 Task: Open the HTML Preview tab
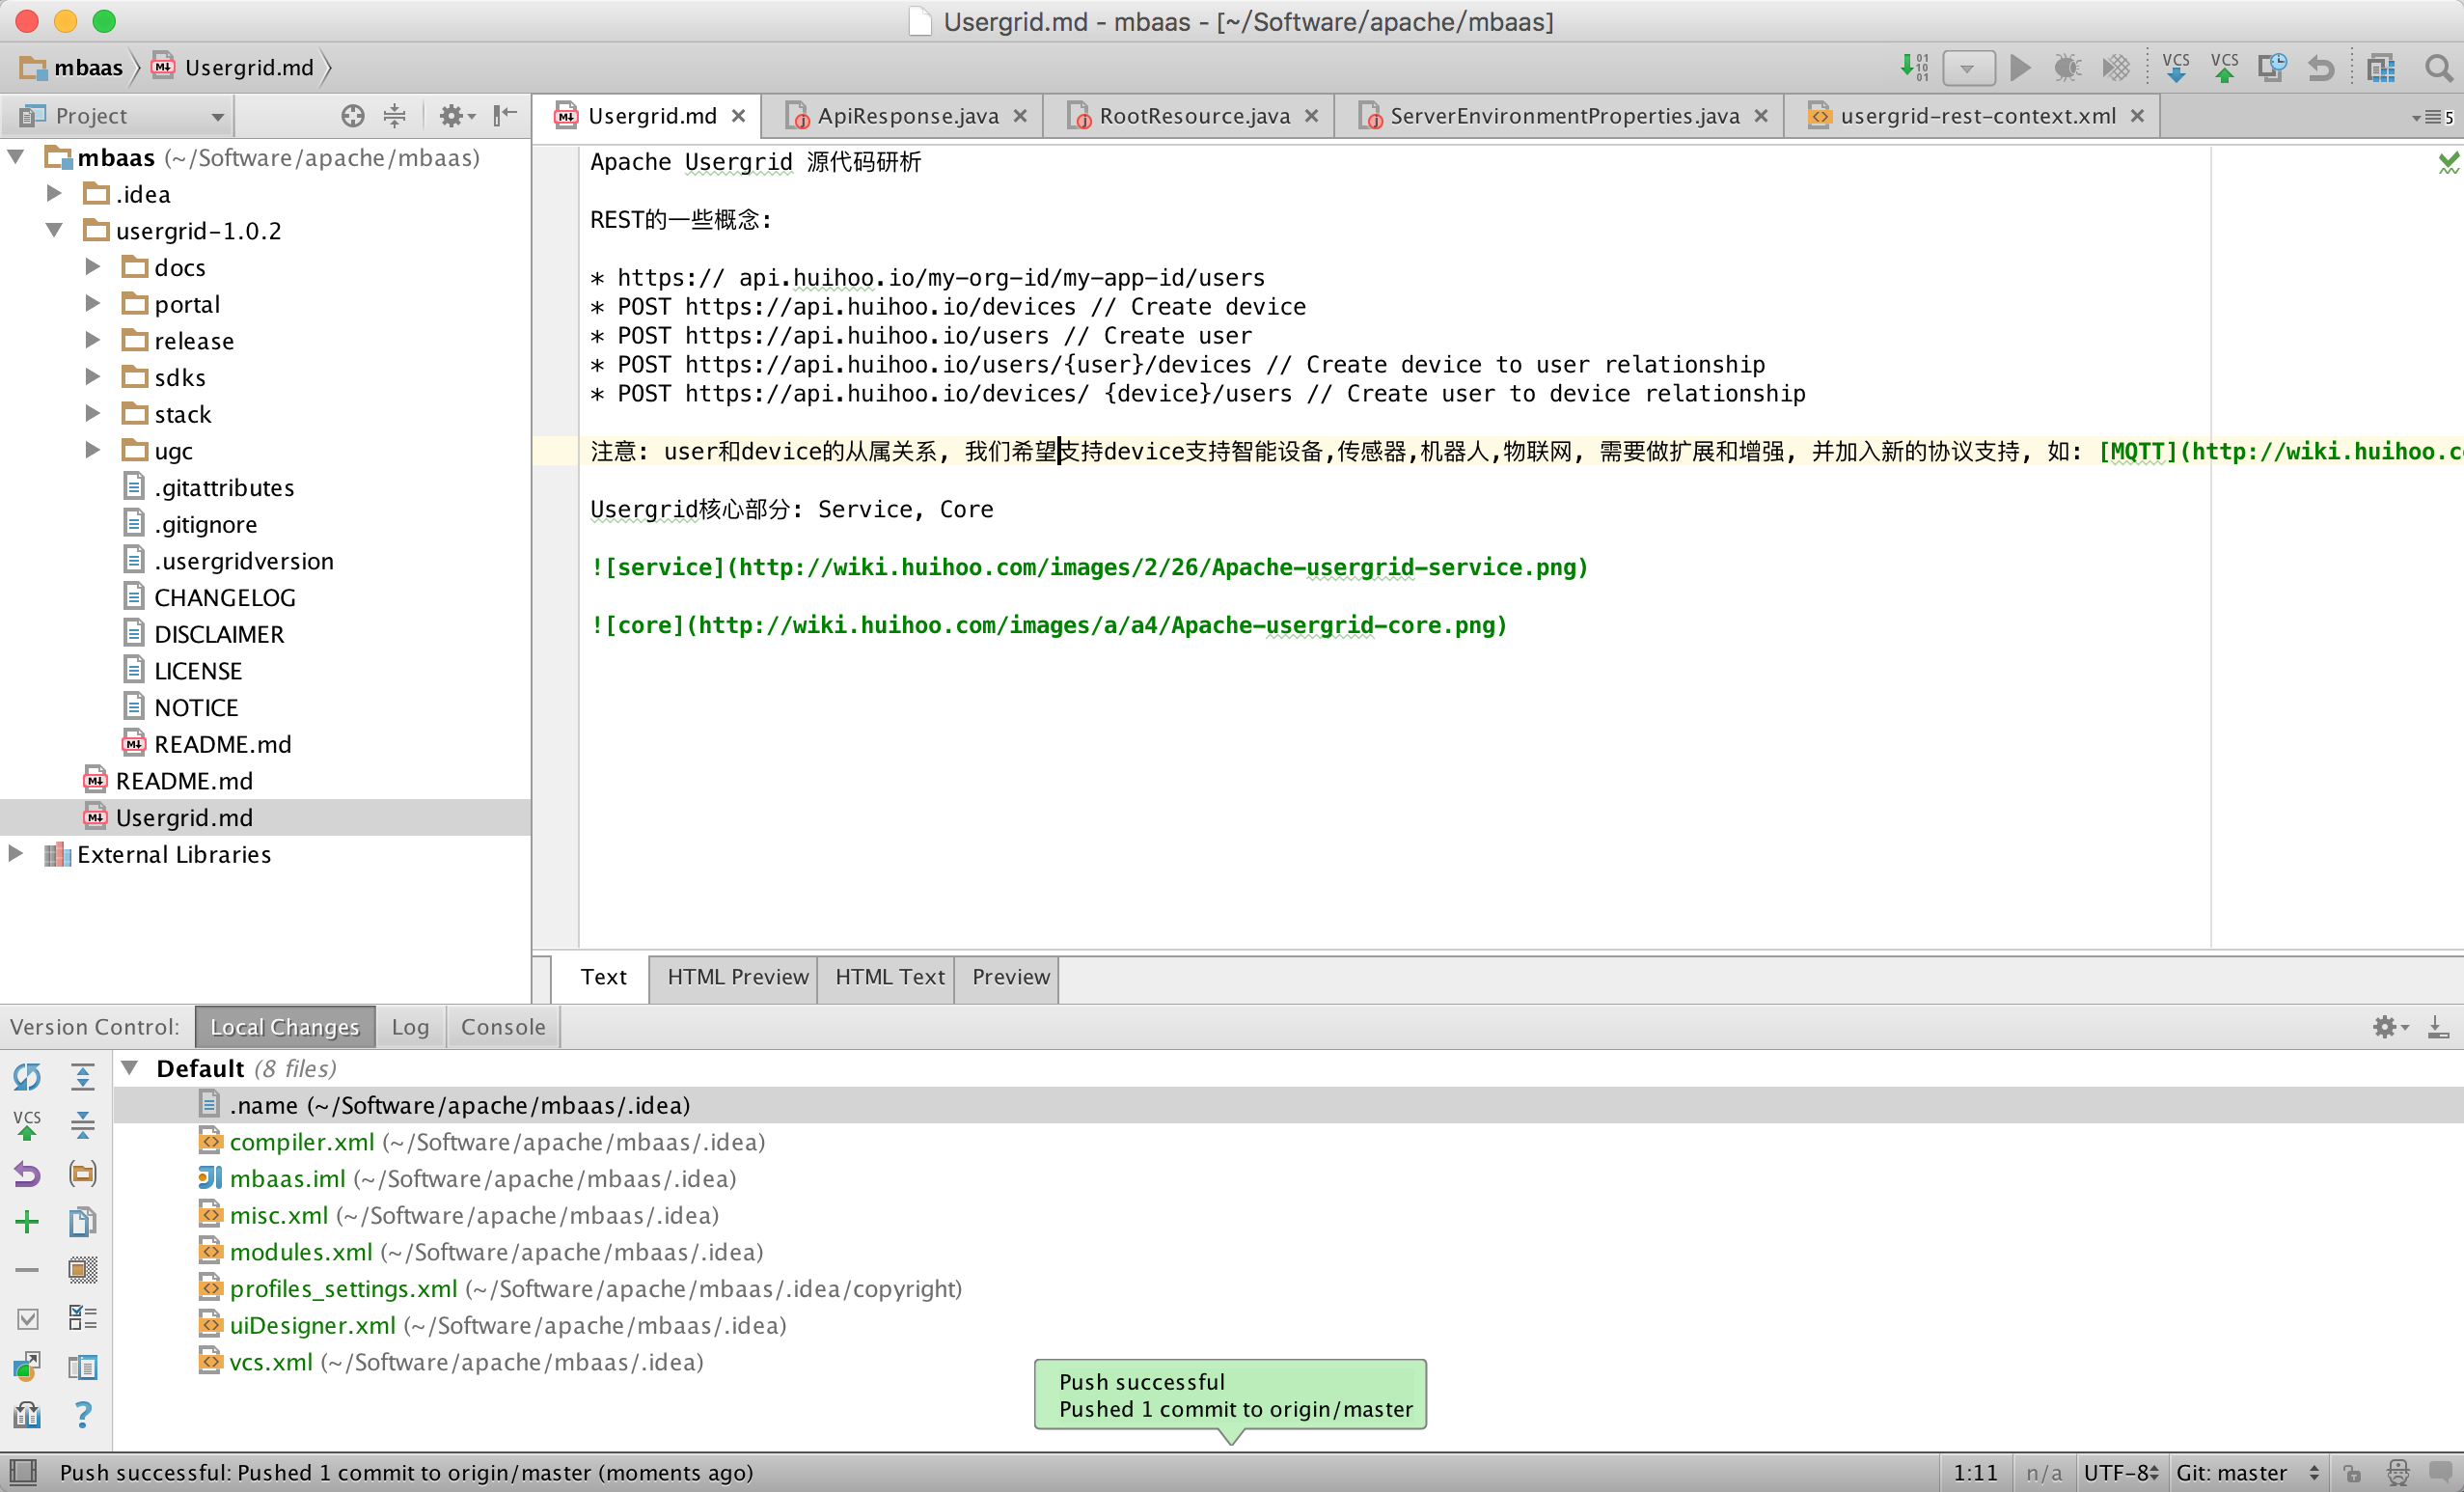pyautogui.click(x=737, y=977)
